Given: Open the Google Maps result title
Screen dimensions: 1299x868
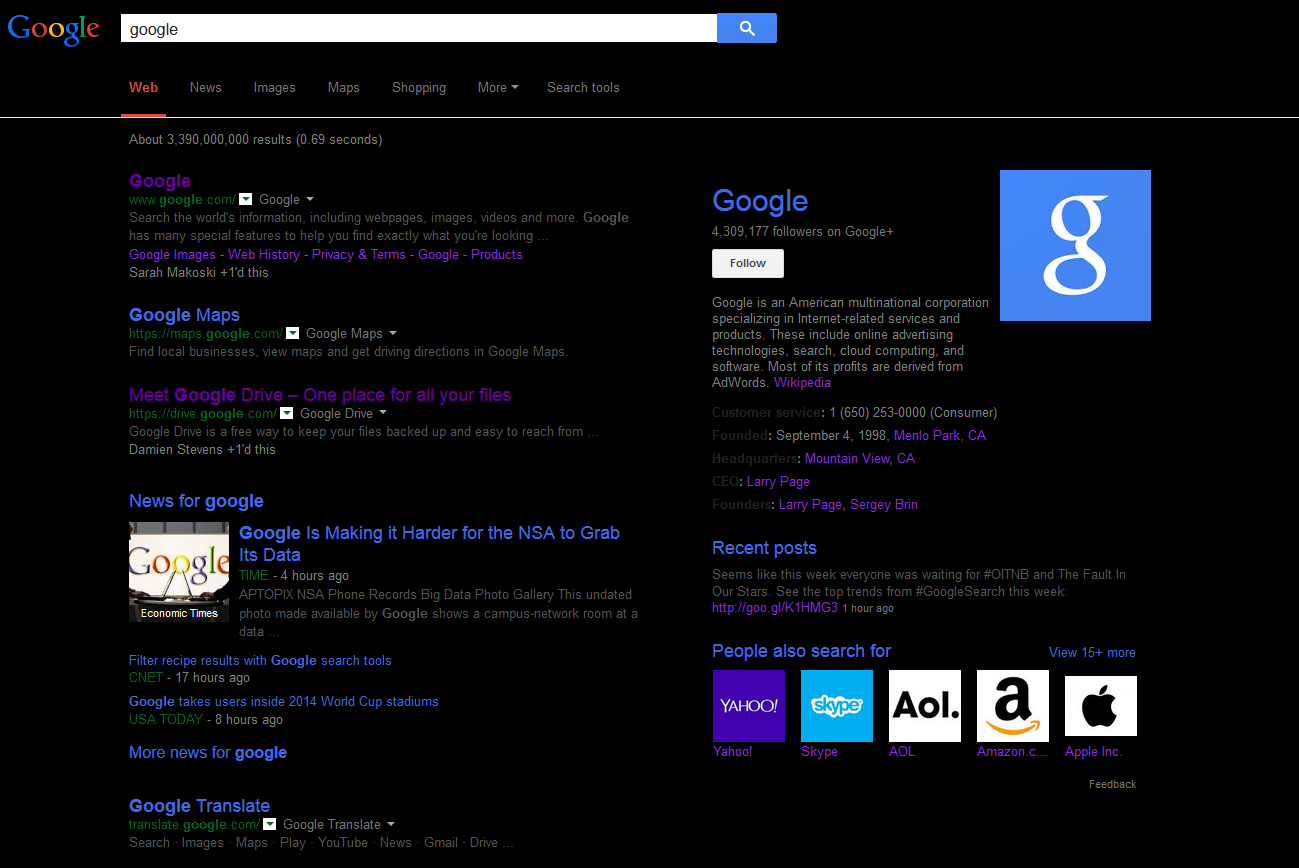Looking at the screenshot, I should click(184, 315).
